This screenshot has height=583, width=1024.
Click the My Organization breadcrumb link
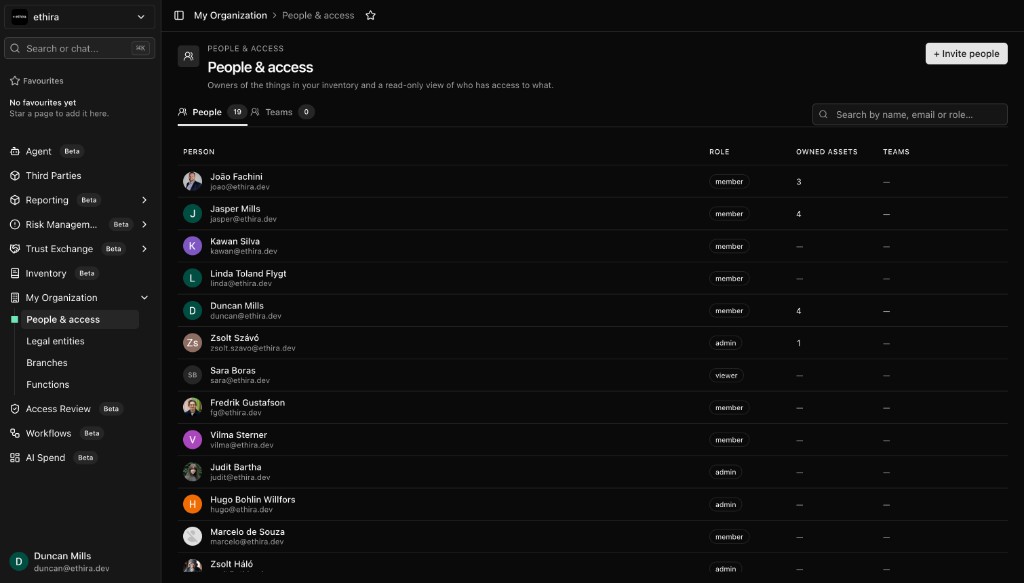pyautogui.click(x=231, y=15)
